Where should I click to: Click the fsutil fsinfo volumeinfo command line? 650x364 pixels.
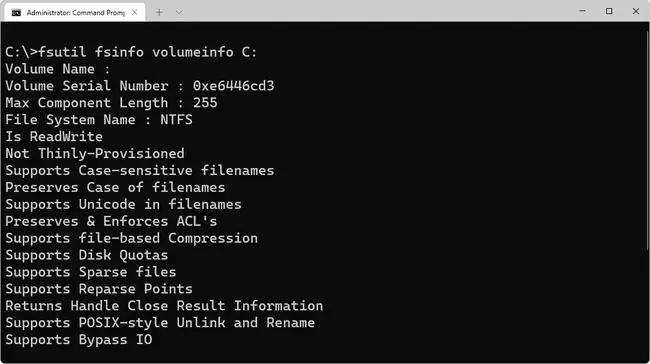tap(131, 52)
